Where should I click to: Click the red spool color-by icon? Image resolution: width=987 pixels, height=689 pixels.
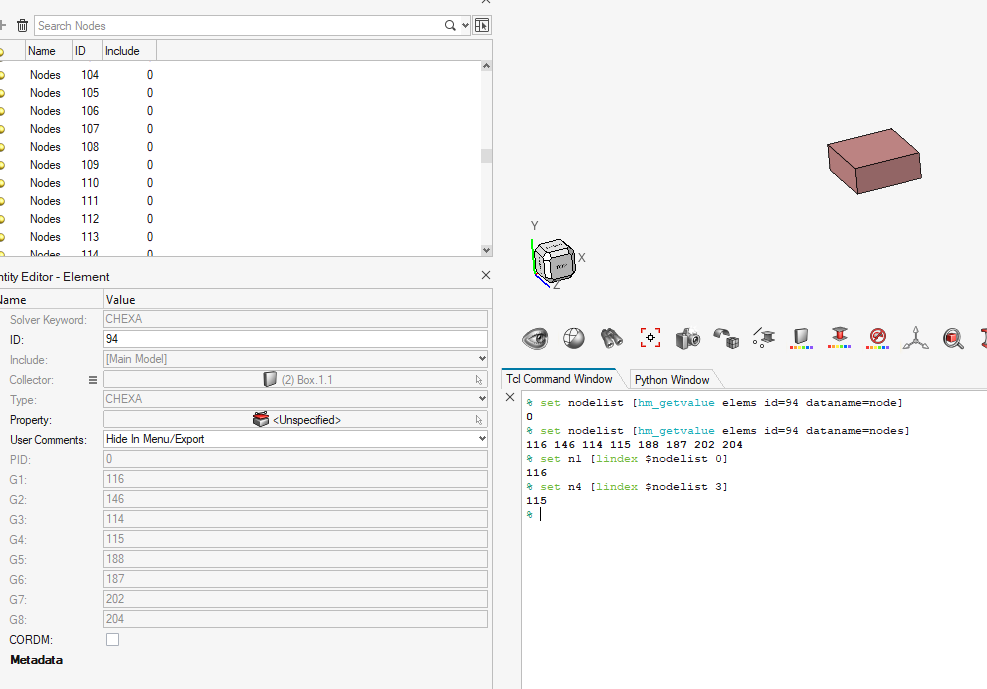[840, 338]
